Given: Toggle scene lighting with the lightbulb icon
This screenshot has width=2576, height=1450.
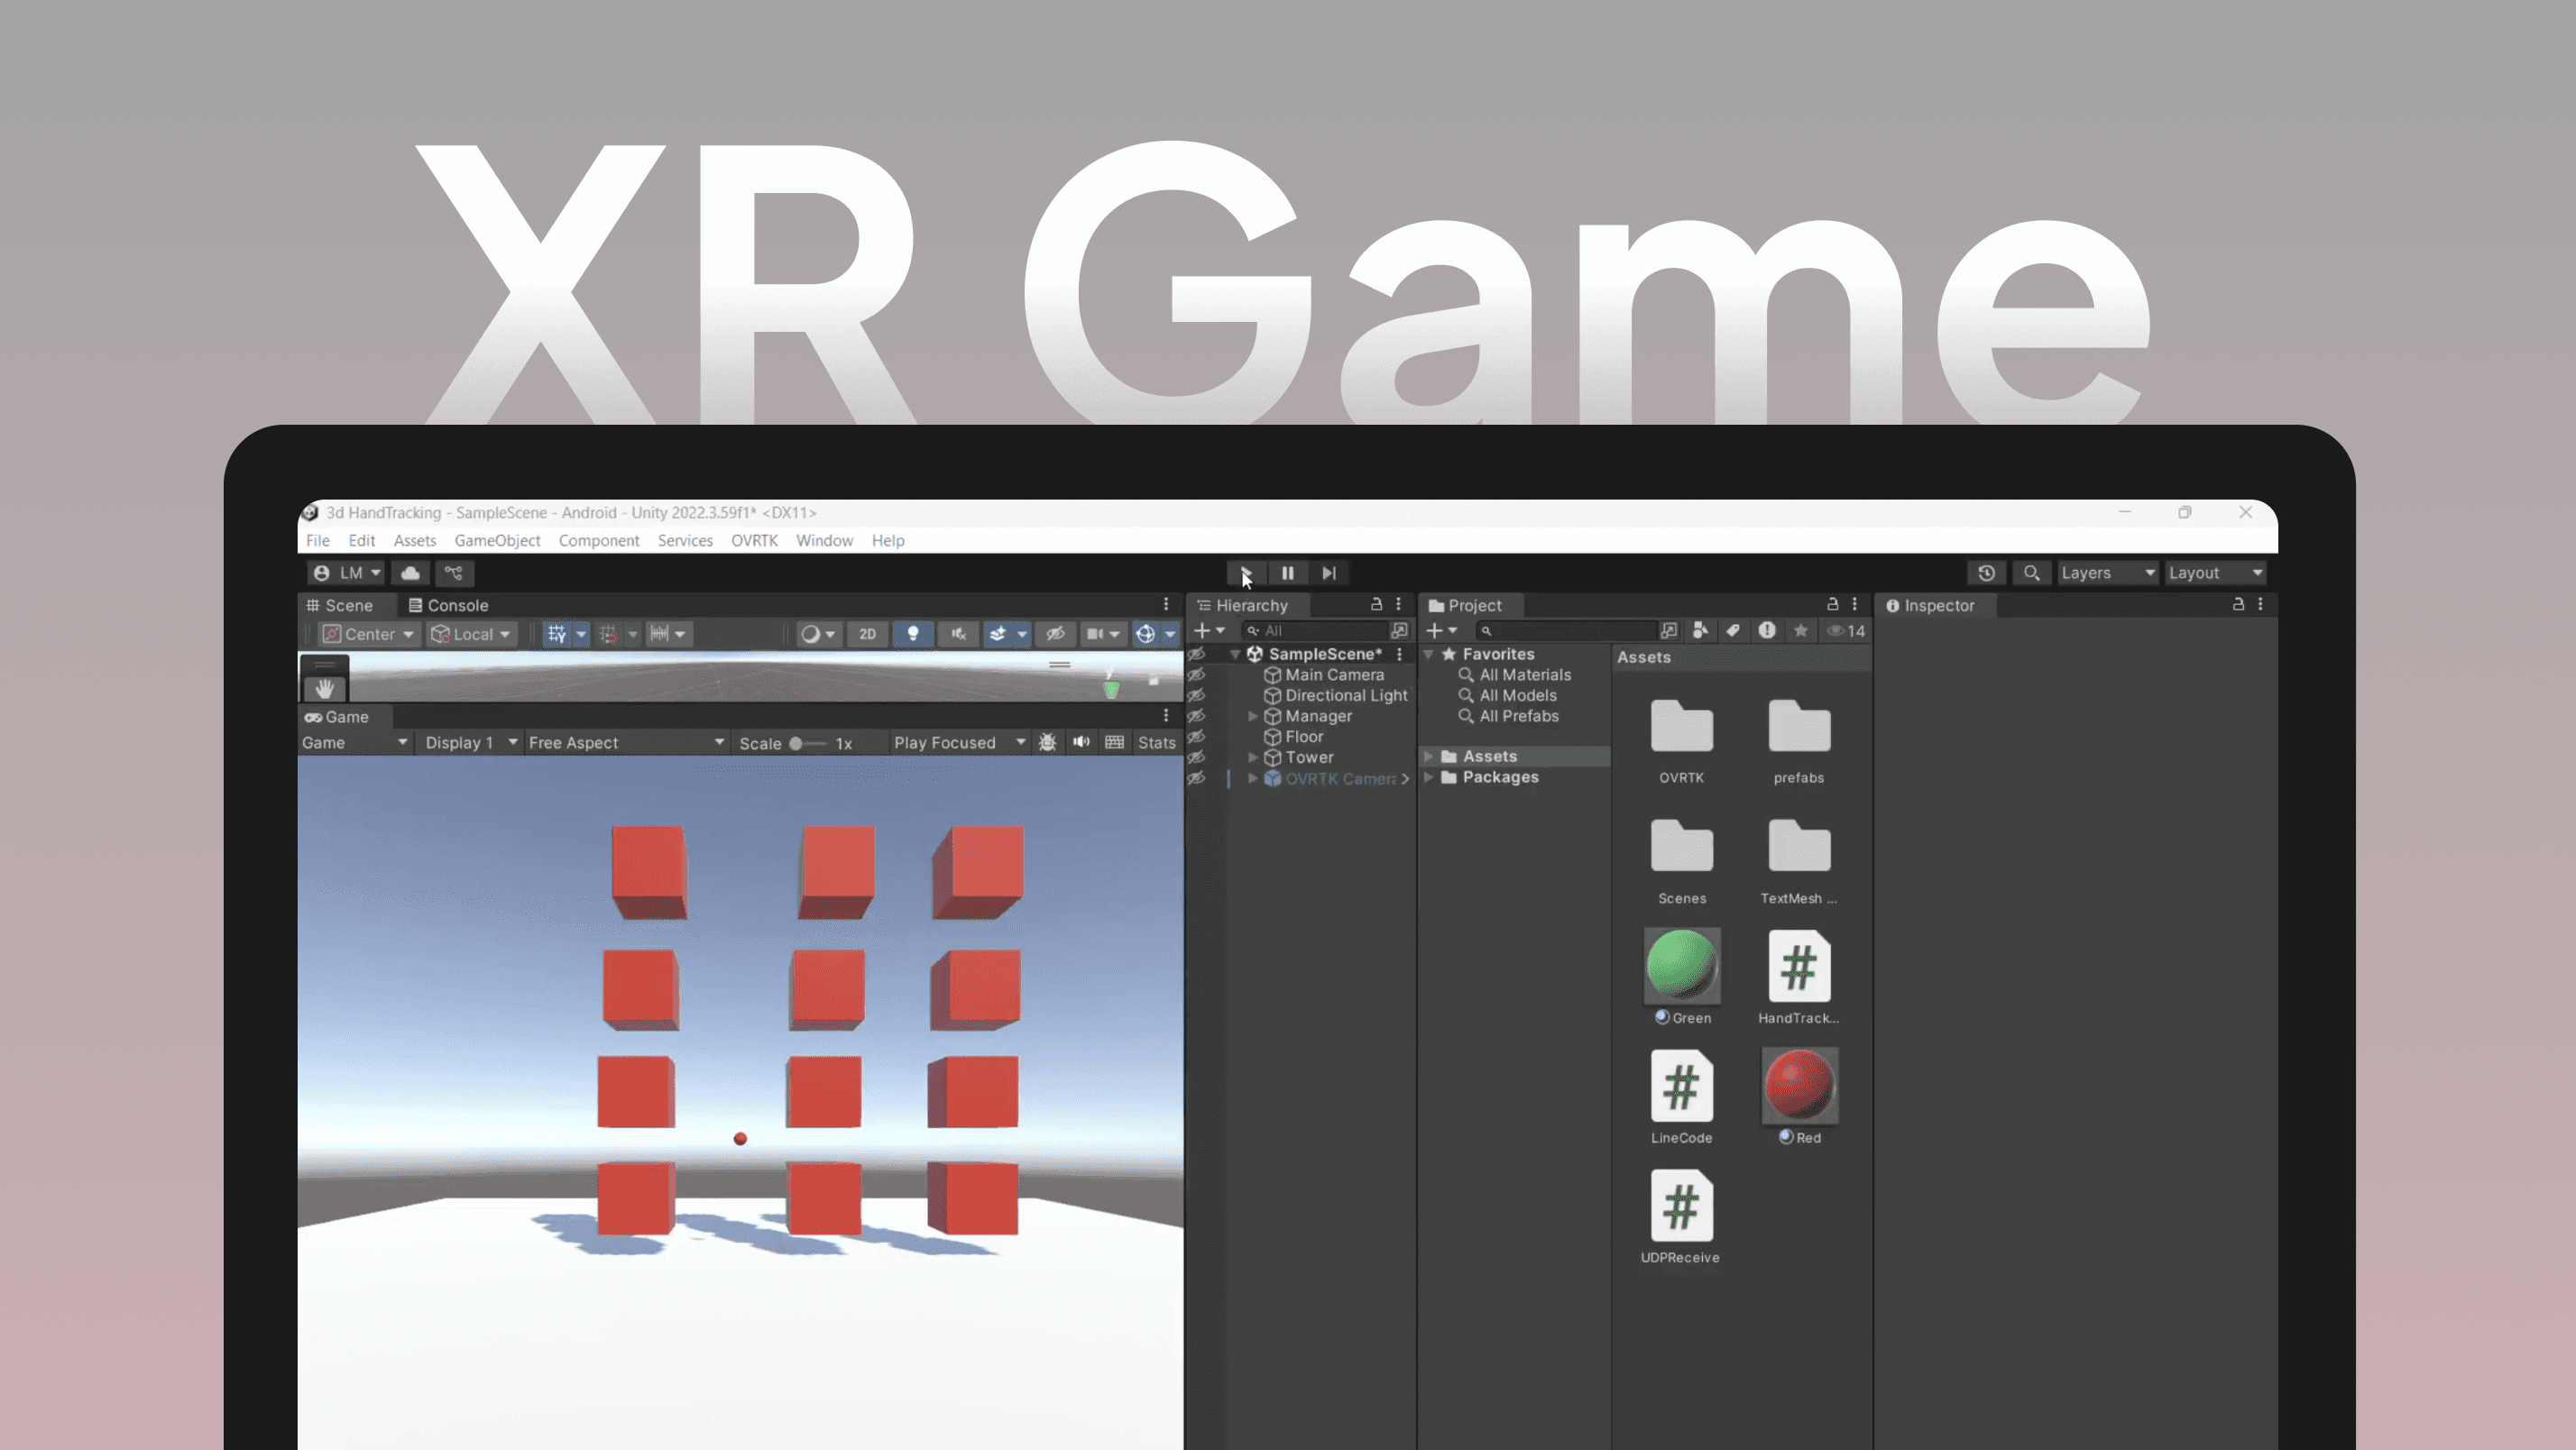Looking at the screenshot, I should [912, 634].
